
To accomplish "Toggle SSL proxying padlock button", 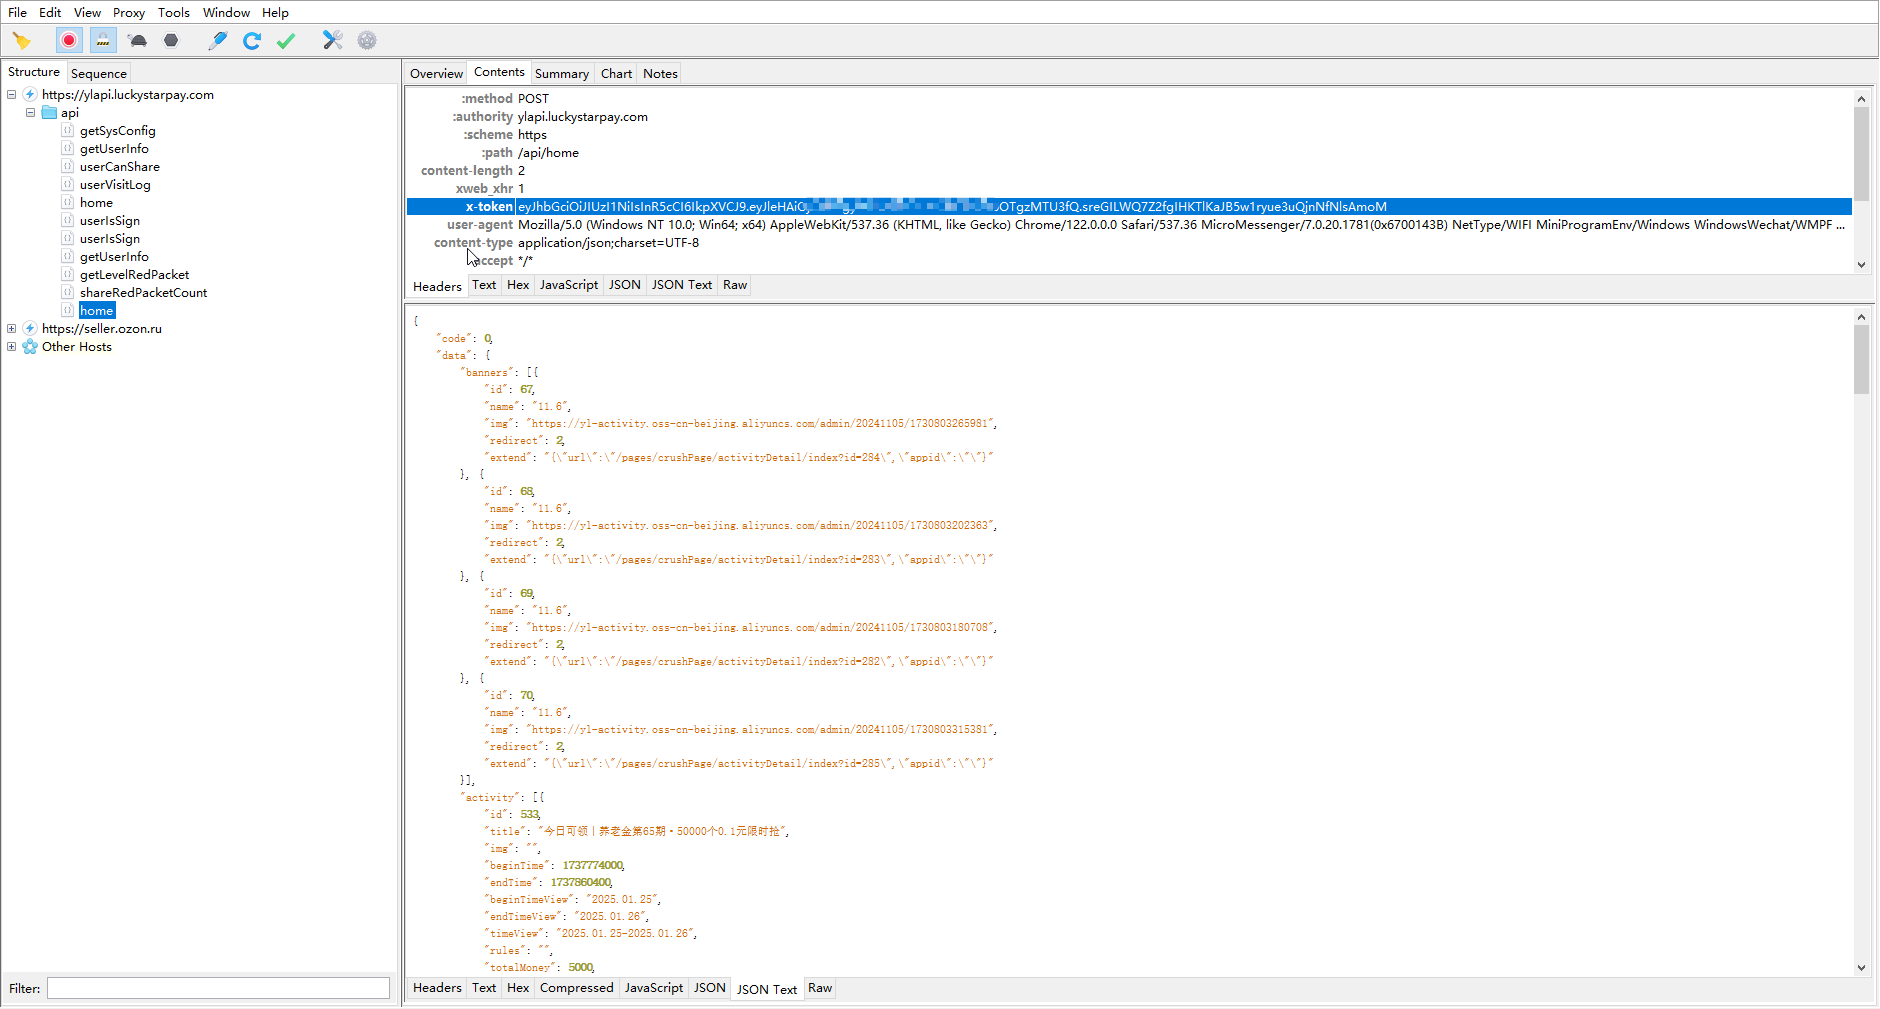I will (103, 41).
